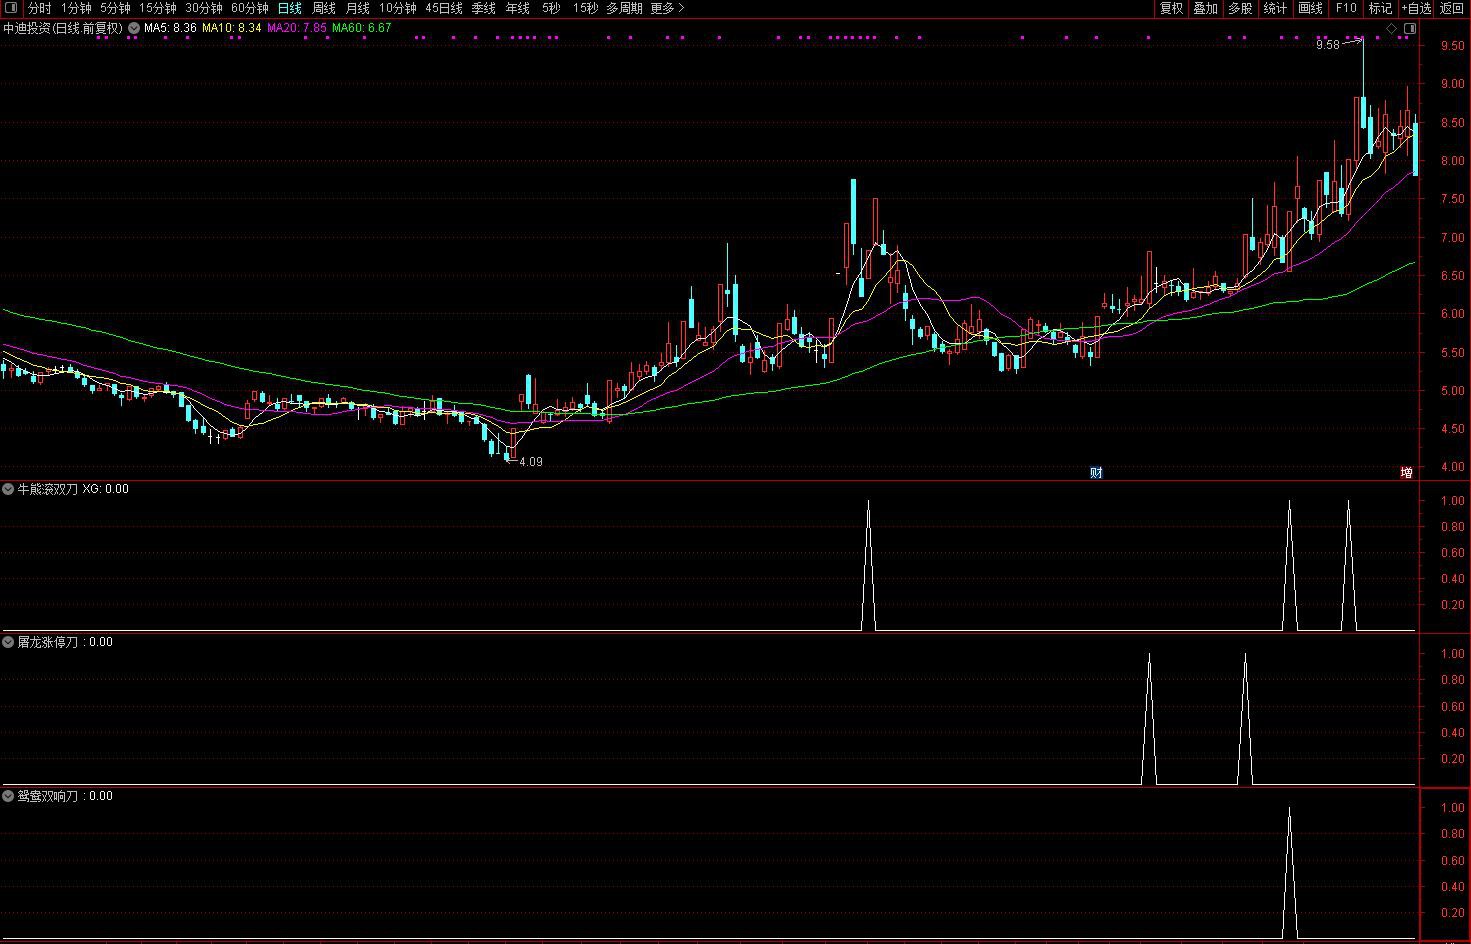Expand the 鸳鸯双响刀 indicator dropdown
Screen dimensions: 1471x944
(8, 796)
